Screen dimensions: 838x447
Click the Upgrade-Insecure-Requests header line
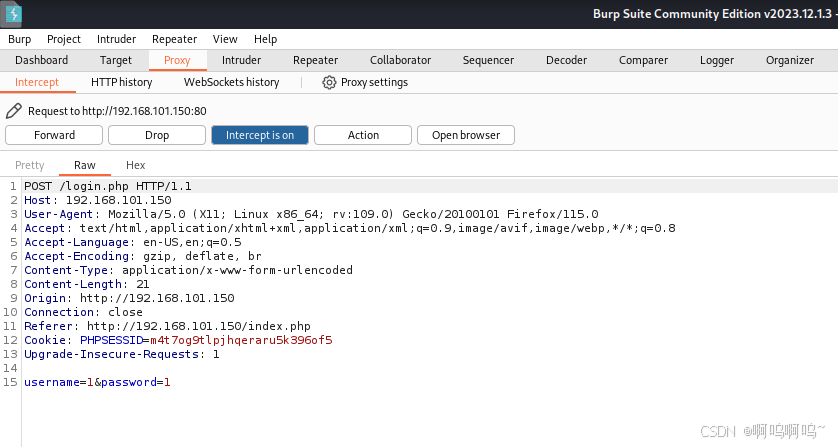[x=121, y=354]
